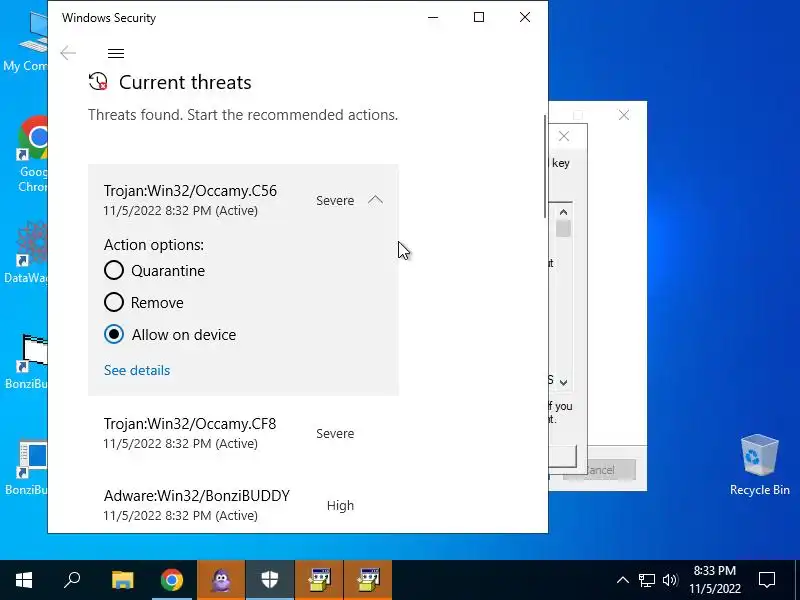Click the Current threats history icon

[98, 82]
